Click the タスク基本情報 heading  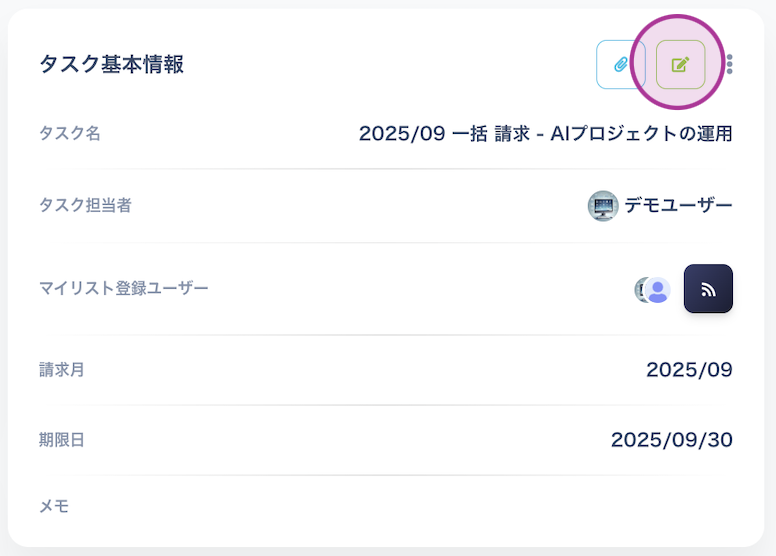click(x=111, y=65)
